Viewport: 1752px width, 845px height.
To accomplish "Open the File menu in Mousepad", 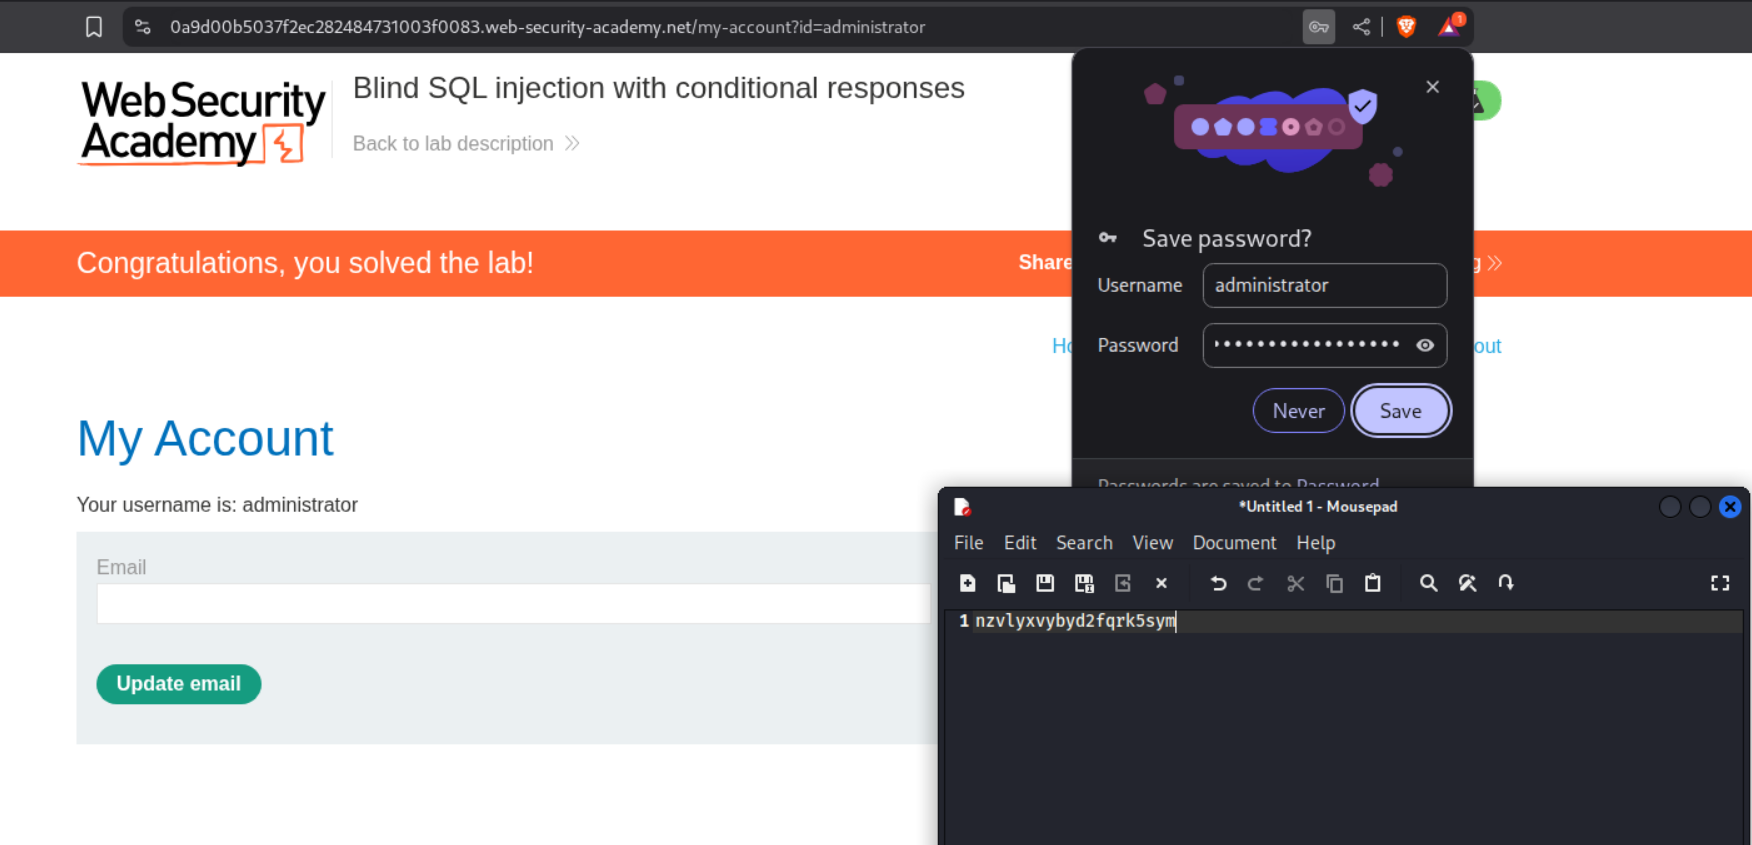I will (x=968, y=542).
